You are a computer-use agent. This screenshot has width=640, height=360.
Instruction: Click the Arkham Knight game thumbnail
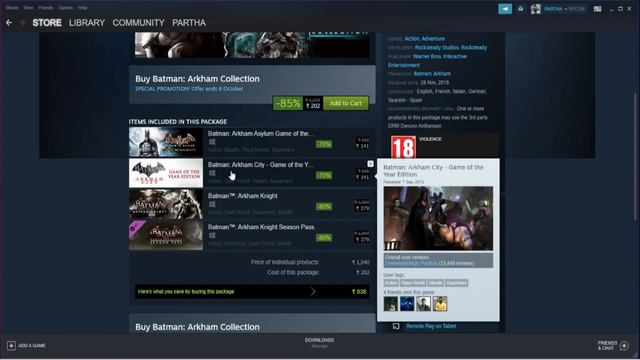pyautogui.click(x=166, y=204)
